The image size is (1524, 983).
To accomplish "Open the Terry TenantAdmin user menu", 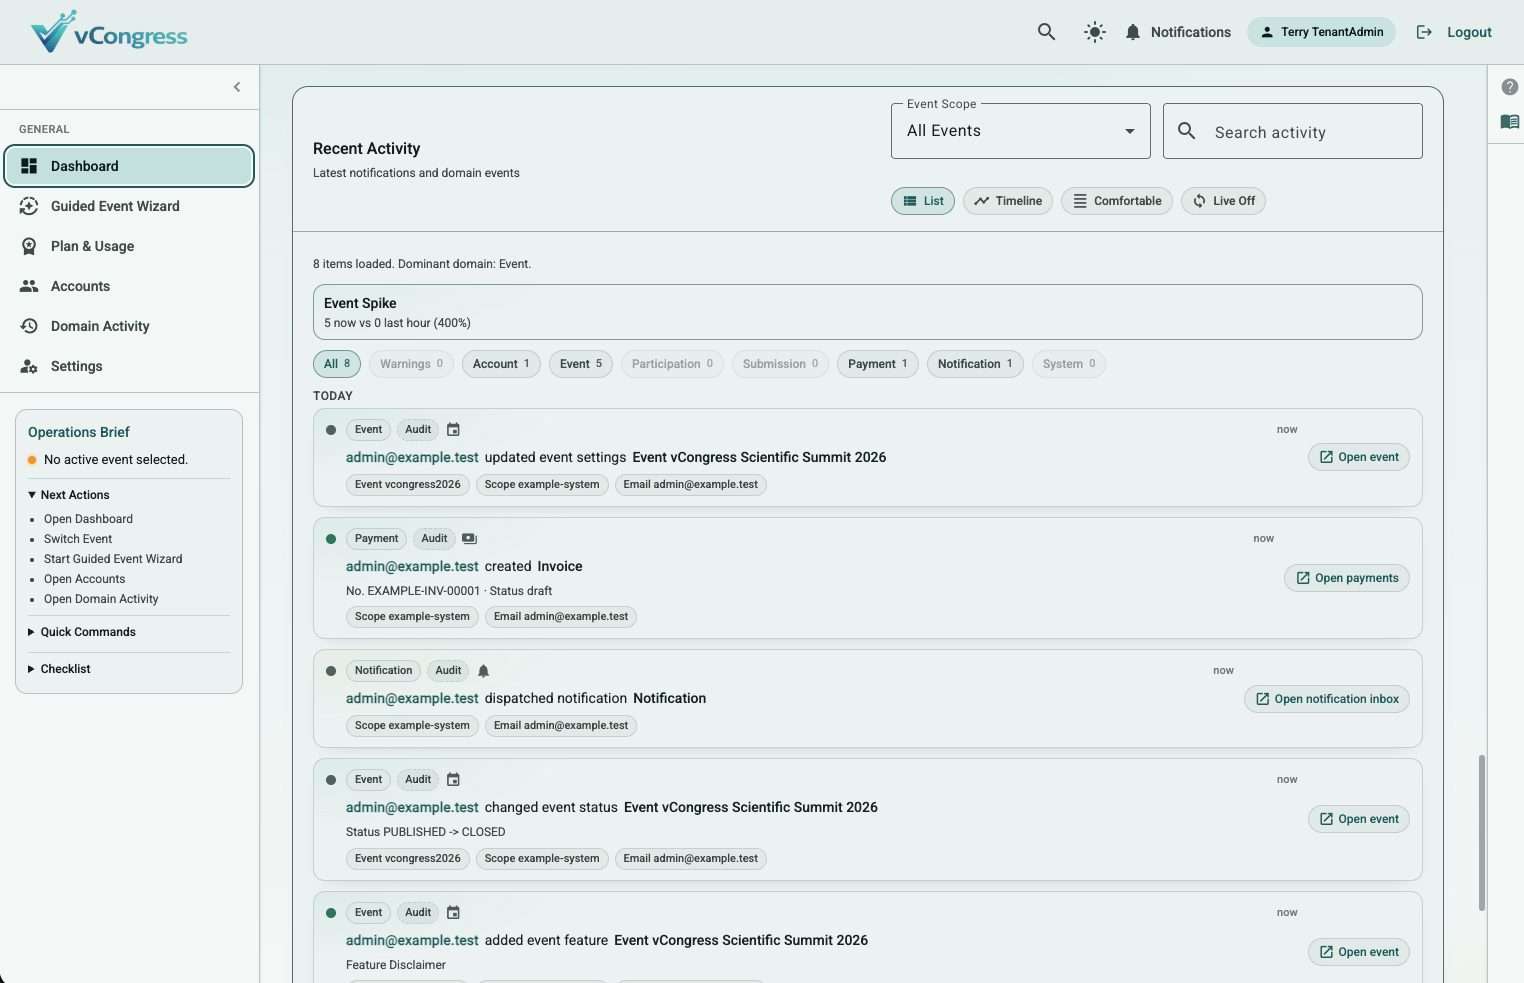I will pos(1321,32).
